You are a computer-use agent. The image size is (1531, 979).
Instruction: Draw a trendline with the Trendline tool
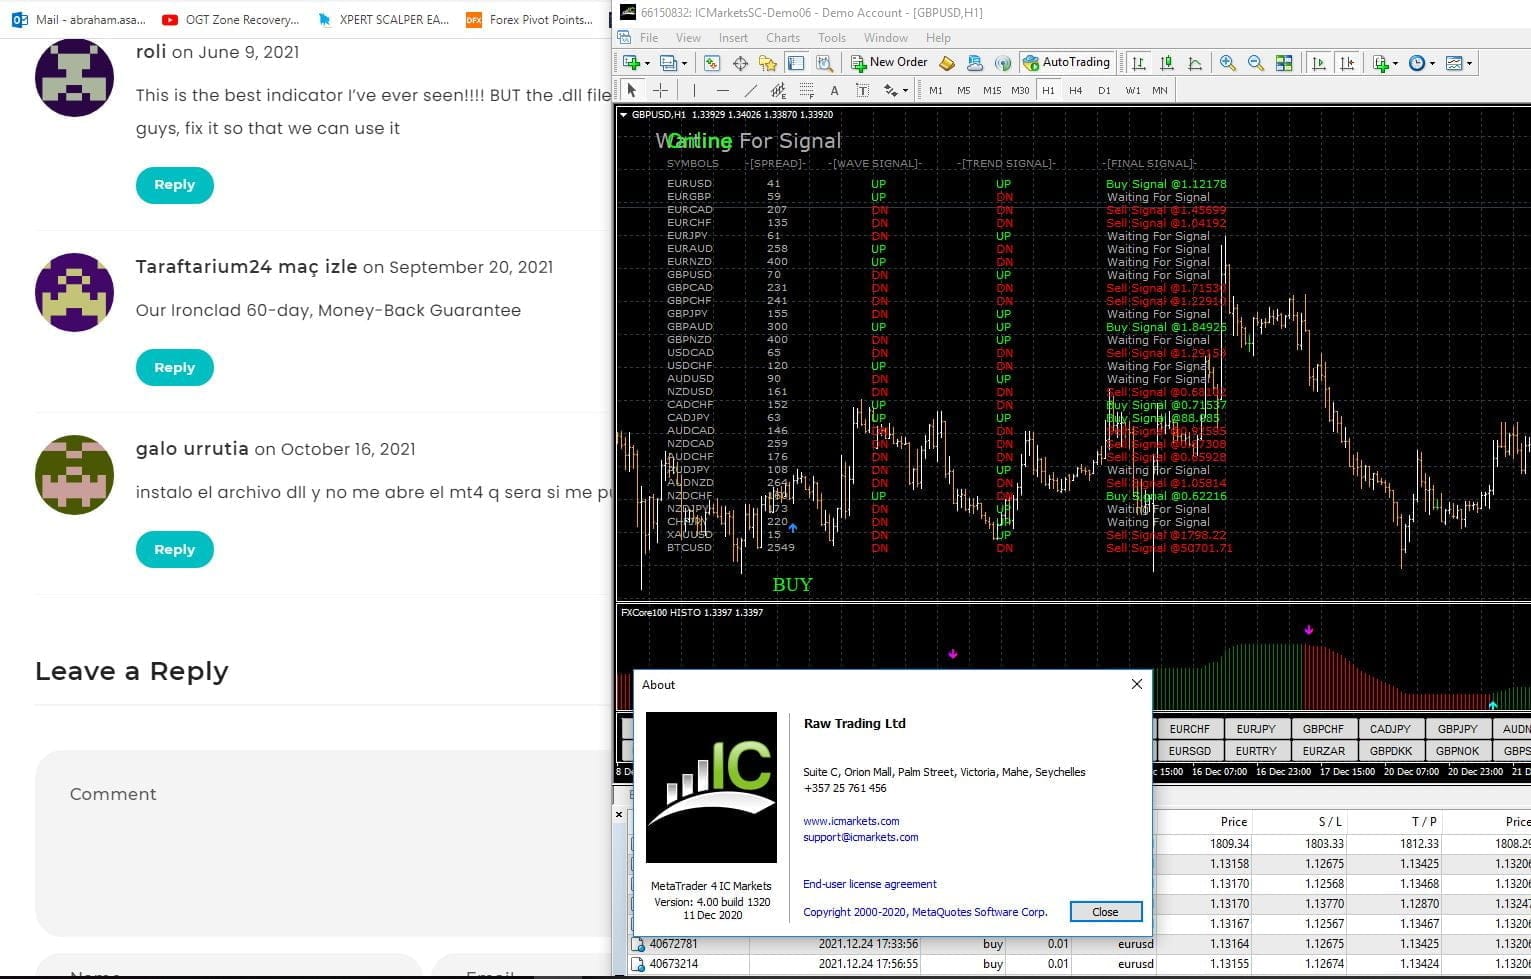(x=751, y=90)
